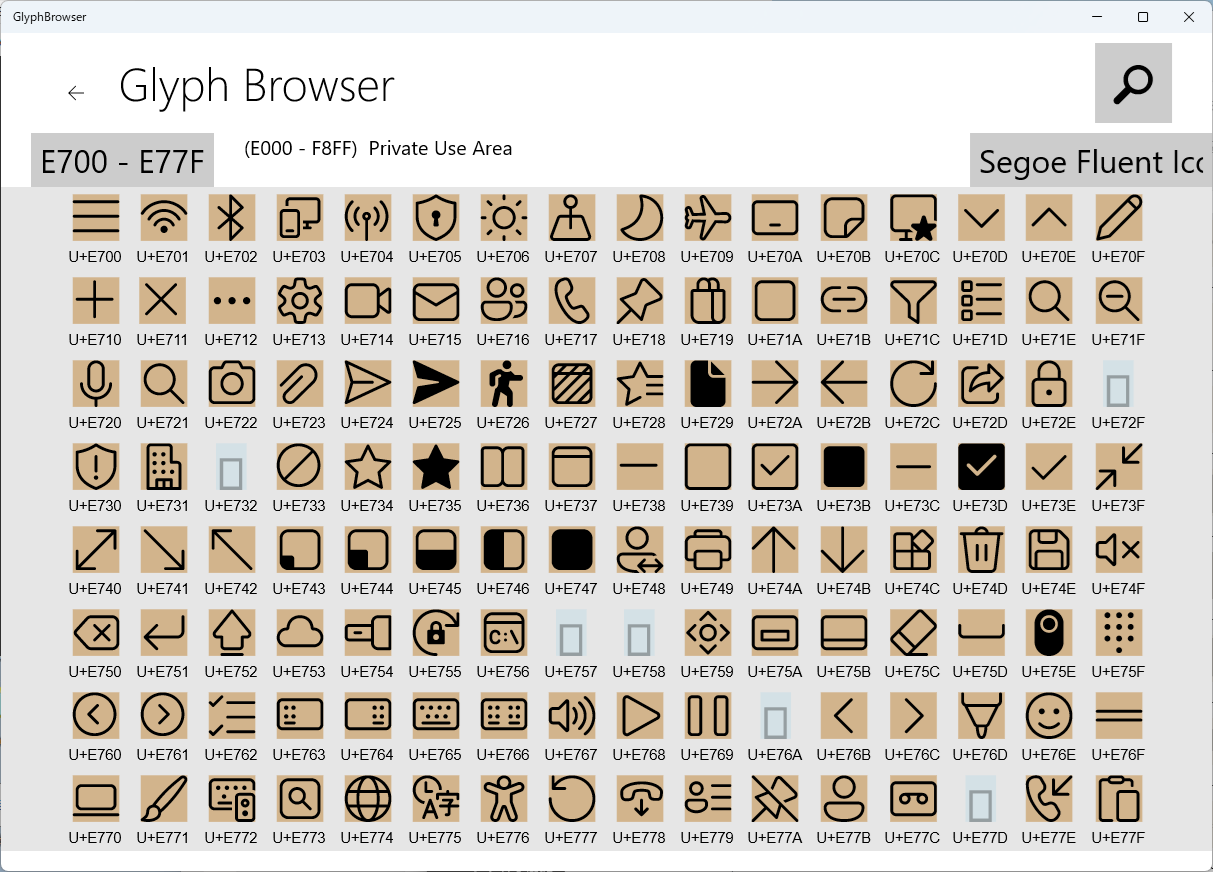The height and width of the screenshot is (872, 1213).
Task: Select the cloud glyph U+E753
Action: [x=300, y=633]
